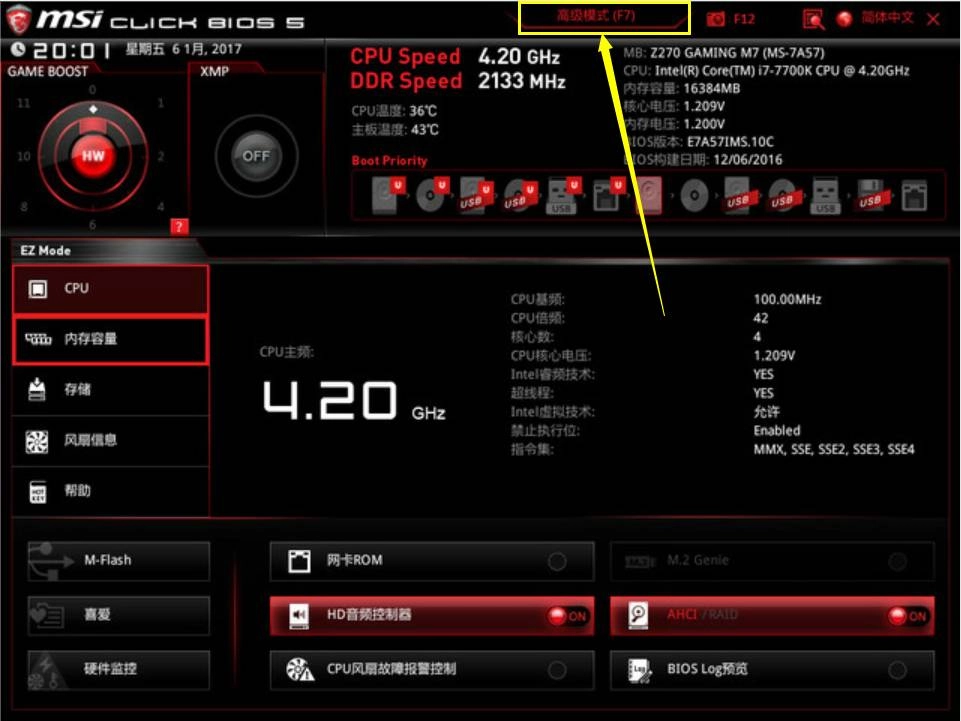Click the 内存电压 1.200V line
Screen dimensions: 961x721
point(674,124)
